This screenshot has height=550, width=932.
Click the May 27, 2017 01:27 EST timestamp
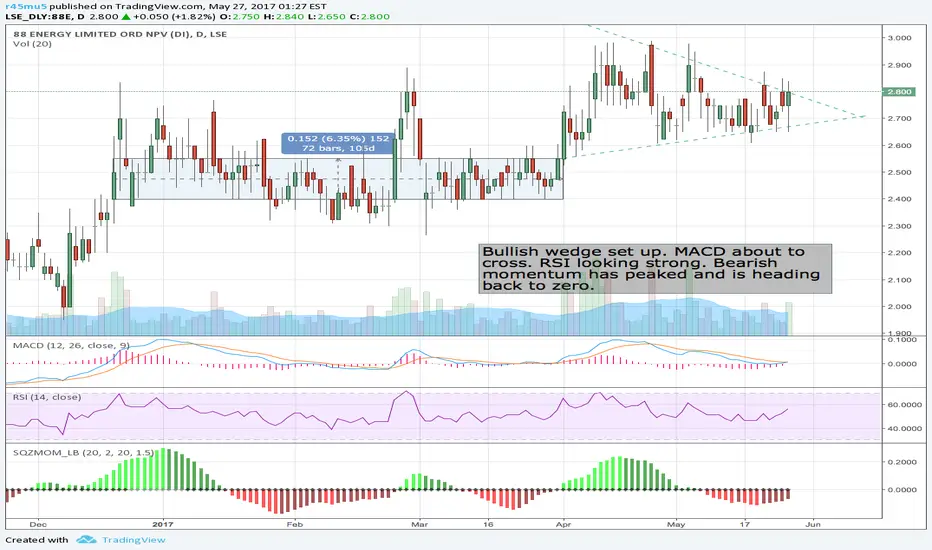coord(267,6)
